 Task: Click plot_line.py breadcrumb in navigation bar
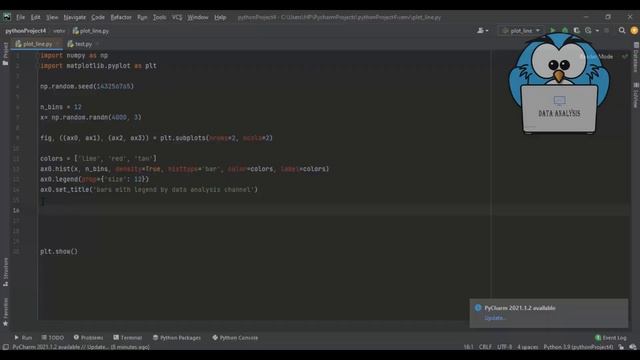click(x=91, y=31)
